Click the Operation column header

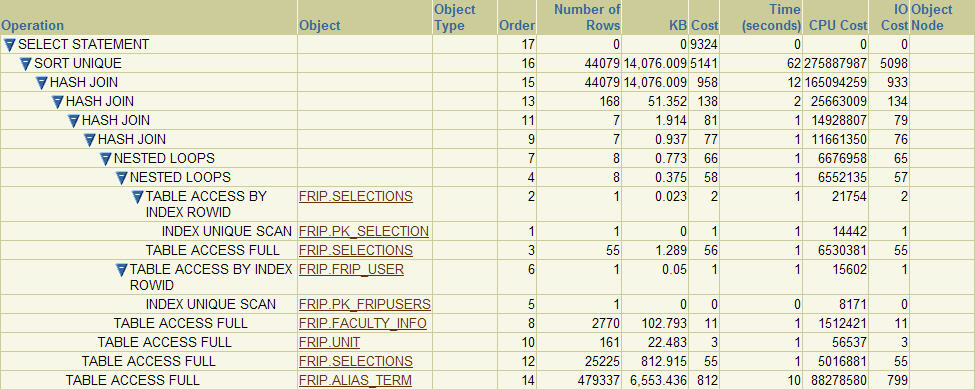click(33, 25)
